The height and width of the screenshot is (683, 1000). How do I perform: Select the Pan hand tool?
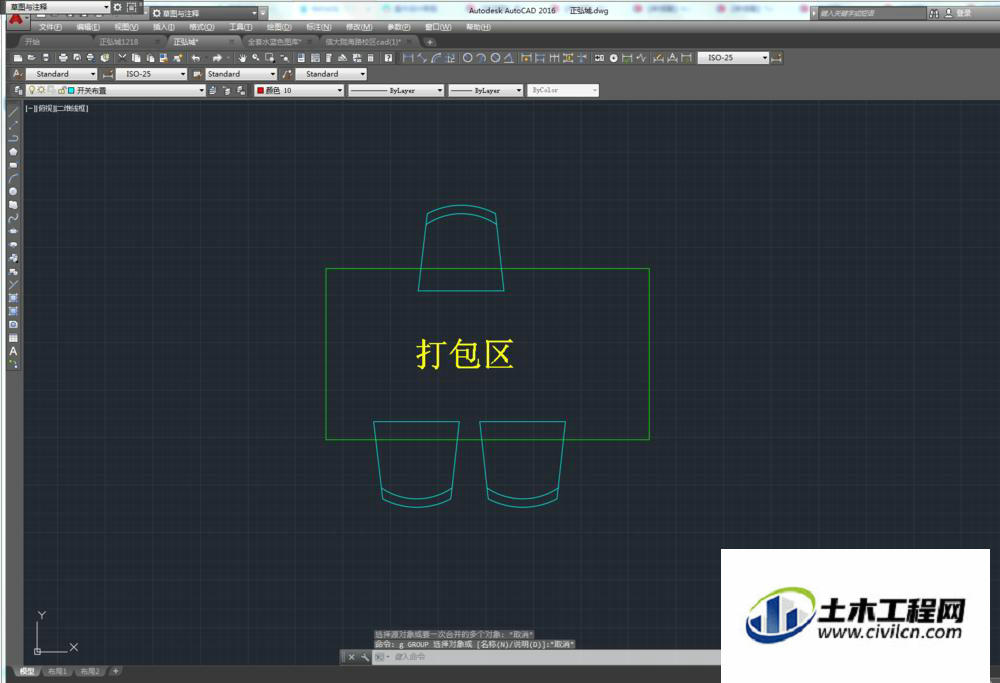[242, 58]
